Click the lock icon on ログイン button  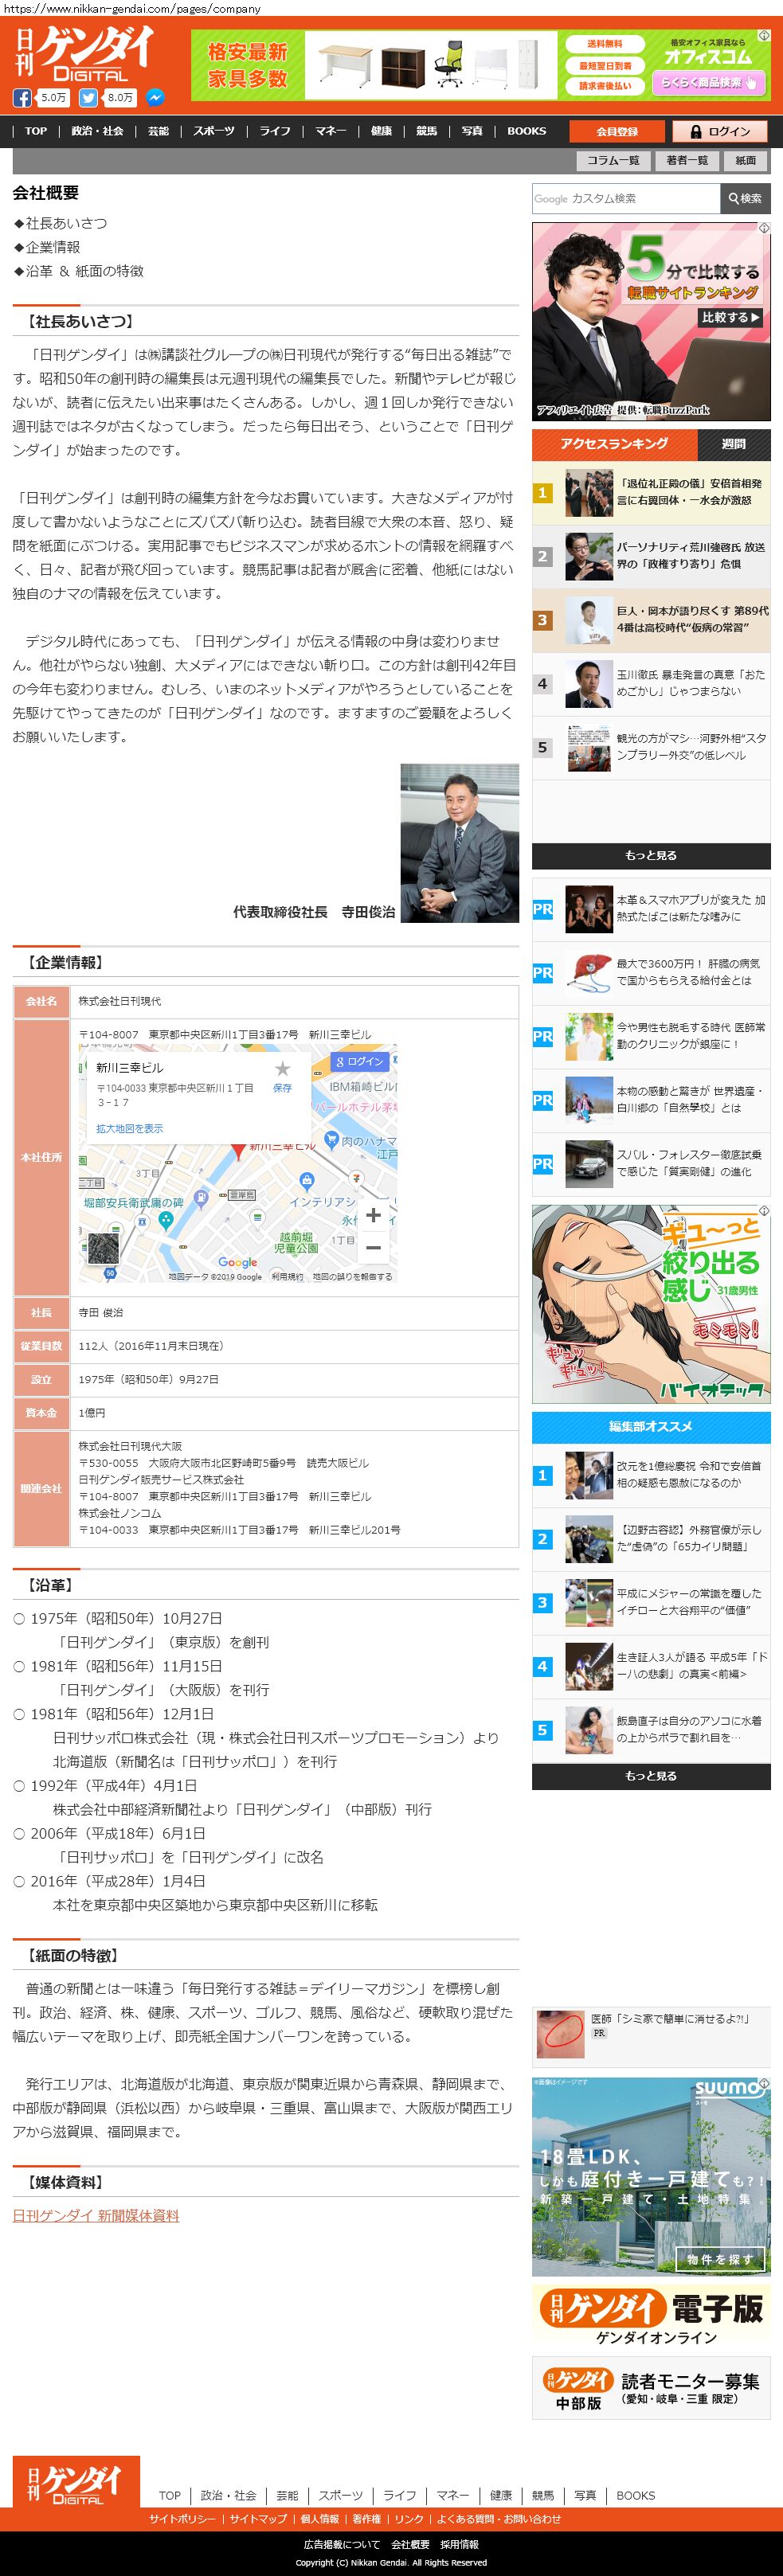point(695,131)
